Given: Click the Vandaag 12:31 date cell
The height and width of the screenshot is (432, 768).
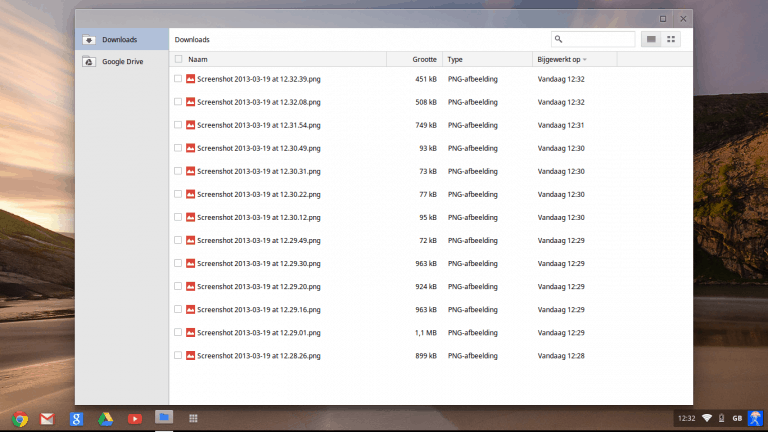Looking at the screenshot, I should [561, 125].
